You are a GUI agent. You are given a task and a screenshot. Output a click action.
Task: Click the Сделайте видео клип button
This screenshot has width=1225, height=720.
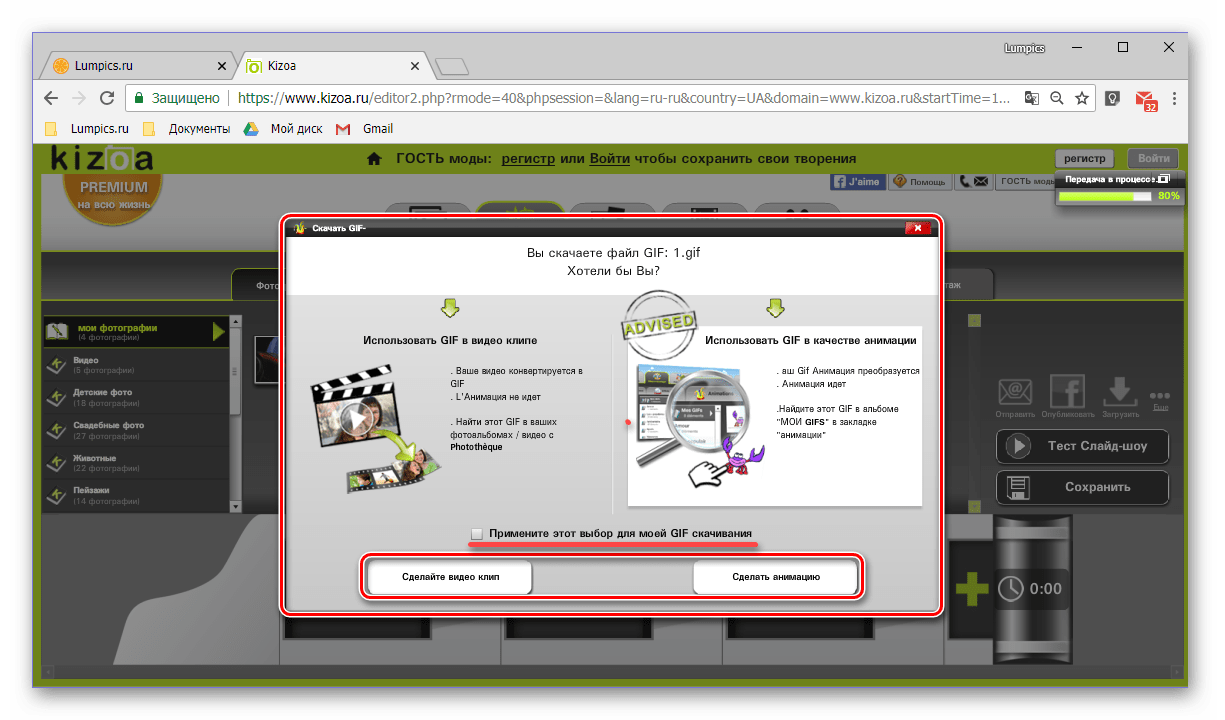point(450,578)
